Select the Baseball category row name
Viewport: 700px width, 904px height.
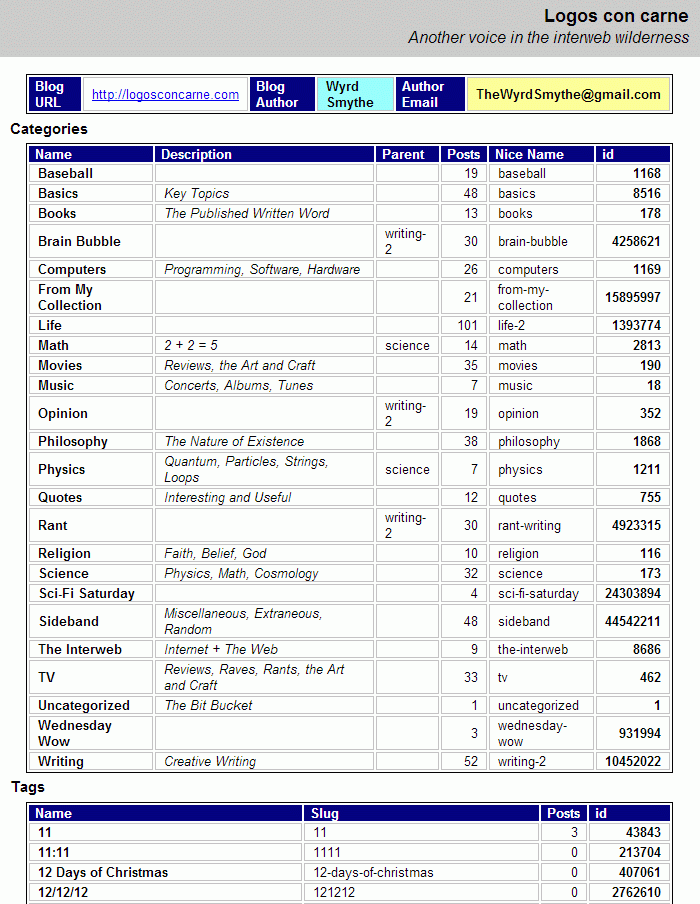click(65, 173)
